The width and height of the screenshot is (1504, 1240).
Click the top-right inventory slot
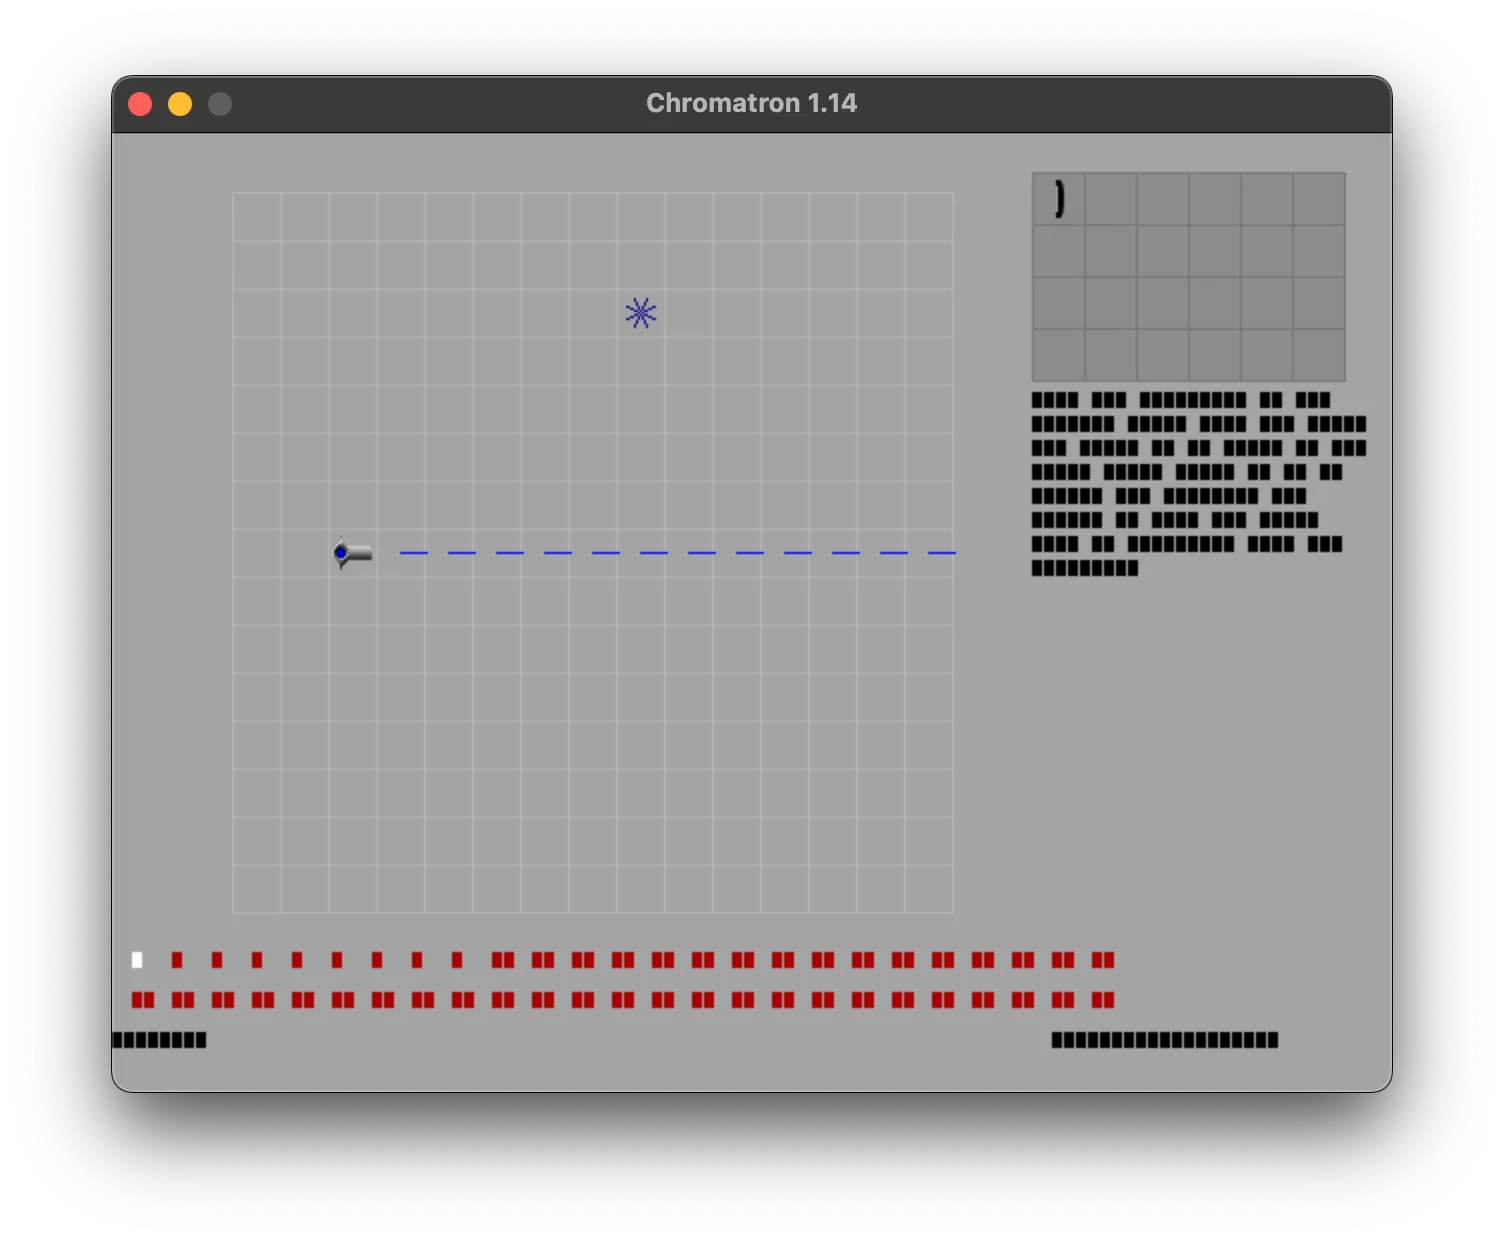tap(1319, 199)
